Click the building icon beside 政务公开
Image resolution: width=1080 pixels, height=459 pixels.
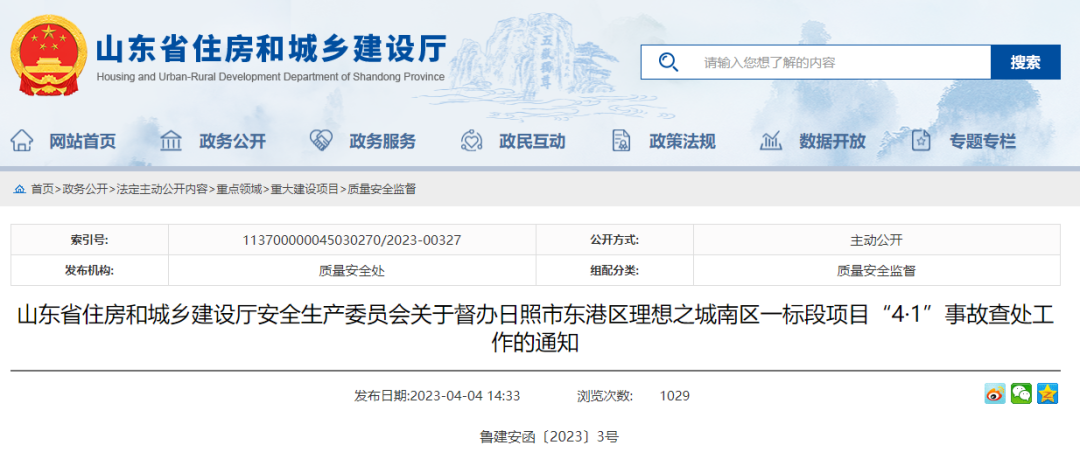(x=171, y=141)
